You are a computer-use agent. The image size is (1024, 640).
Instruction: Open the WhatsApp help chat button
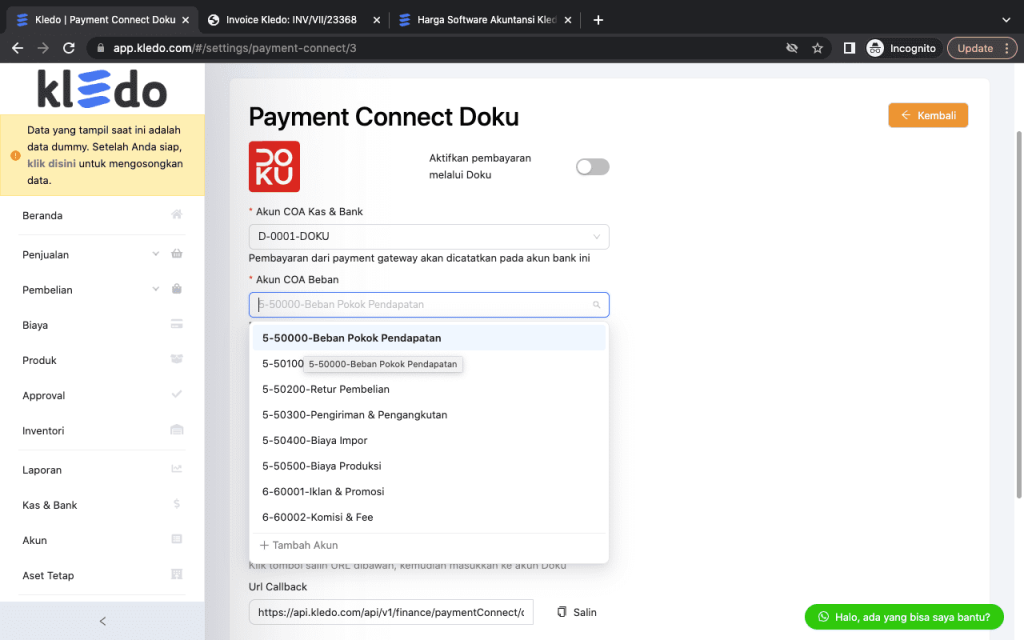click(x=904, y=617)
